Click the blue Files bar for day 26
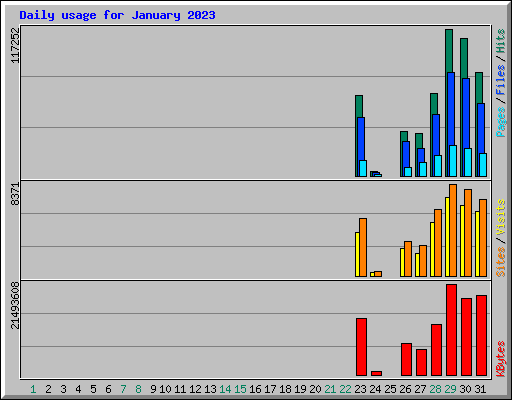This screenshot has height=400, width=512. tap(406, 154)
